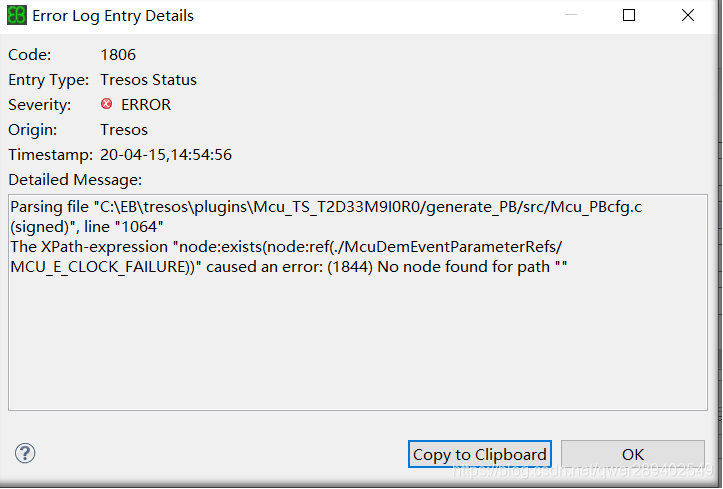Dismiss the dialog with the OK button
Image resolution: width=723 pixels, height=489 pixels.
[633, 454]
